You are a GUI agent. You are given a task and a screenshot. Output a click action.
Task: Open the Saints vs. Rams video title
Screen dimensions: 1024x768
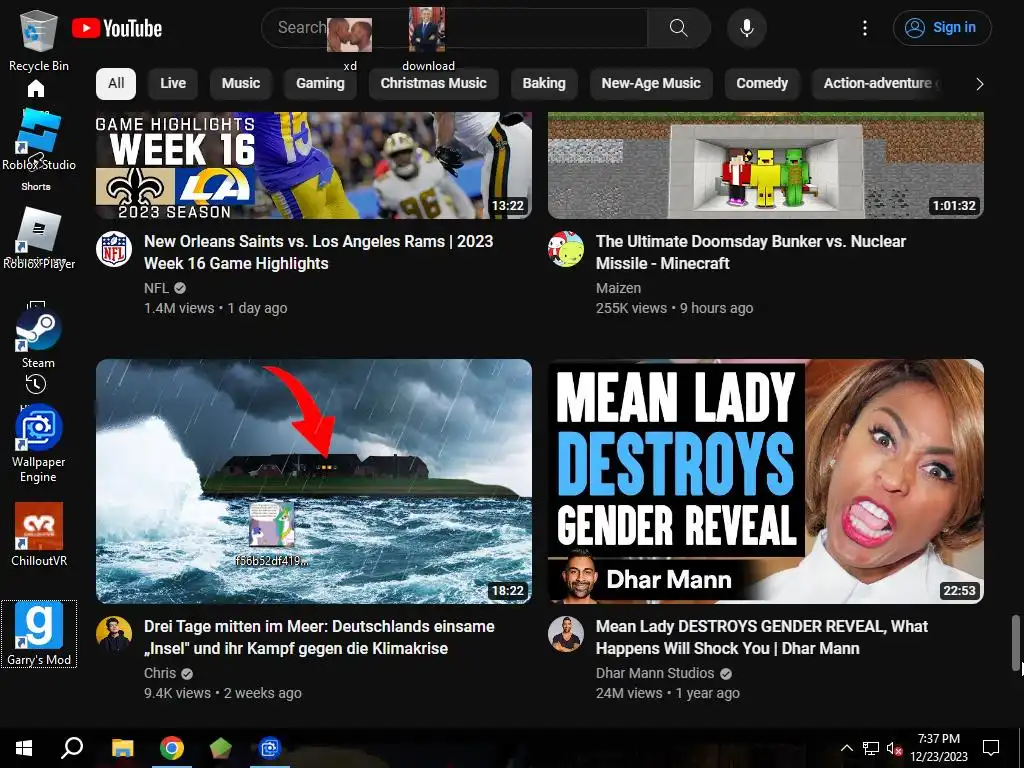(x=319, y=252)
